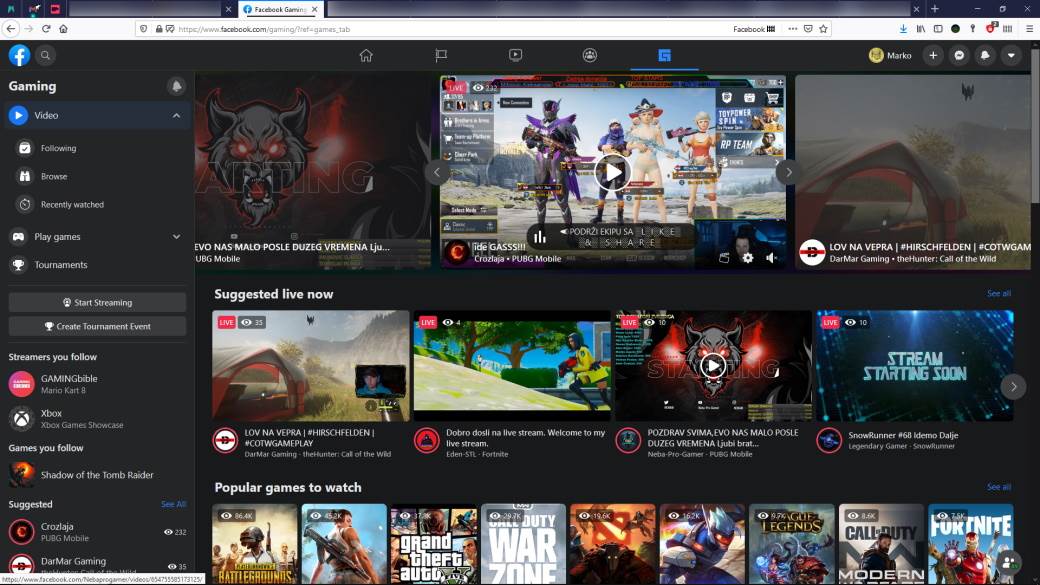Open settings gear on featured video
1040x585 pixels.
(747, 257)
